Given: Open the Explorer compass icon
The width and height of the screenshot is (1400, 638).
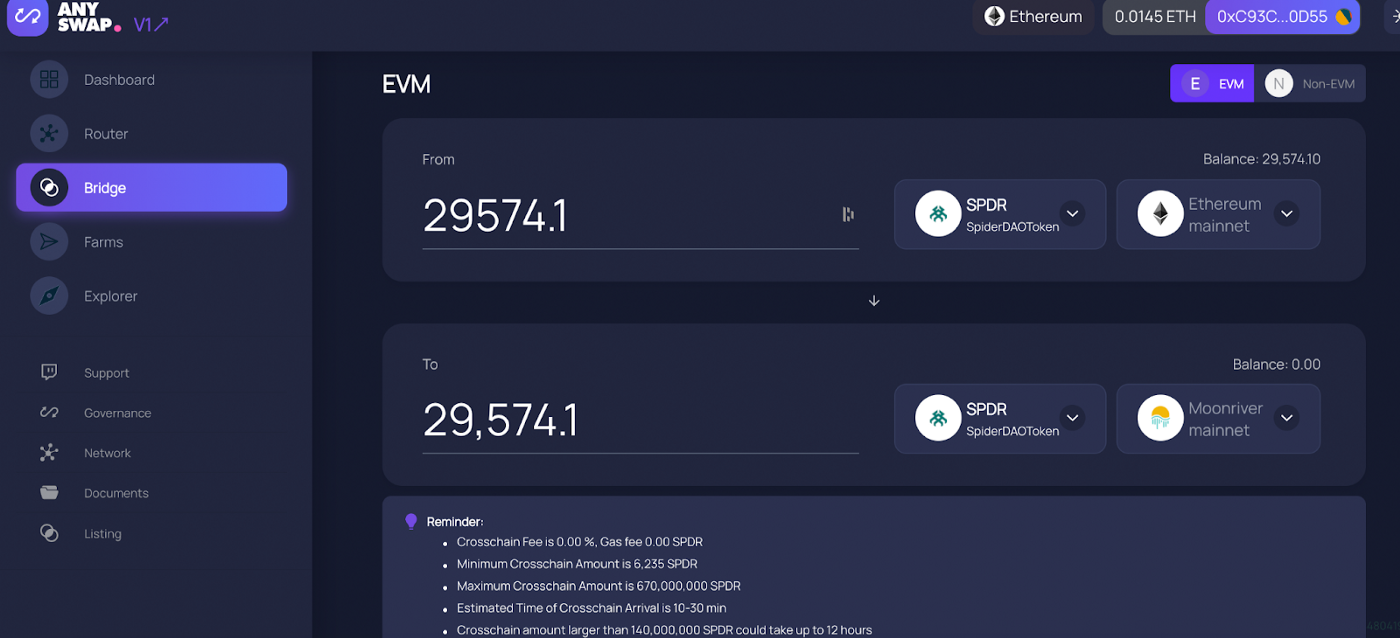Looking at the screenshot, I should 49,296.
